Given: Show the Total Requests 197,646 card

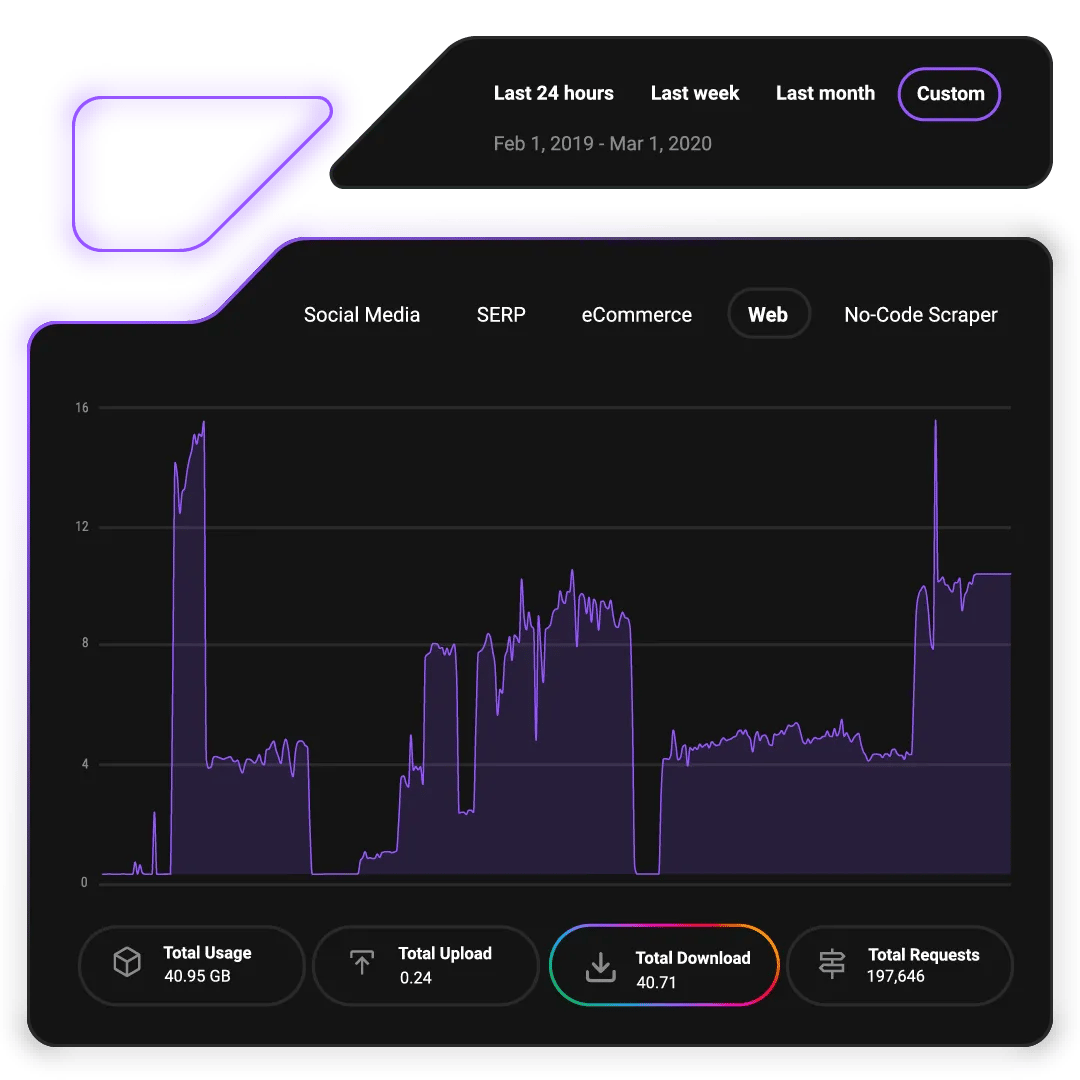Looking at the screenshot, I should (x=900, y=965).
